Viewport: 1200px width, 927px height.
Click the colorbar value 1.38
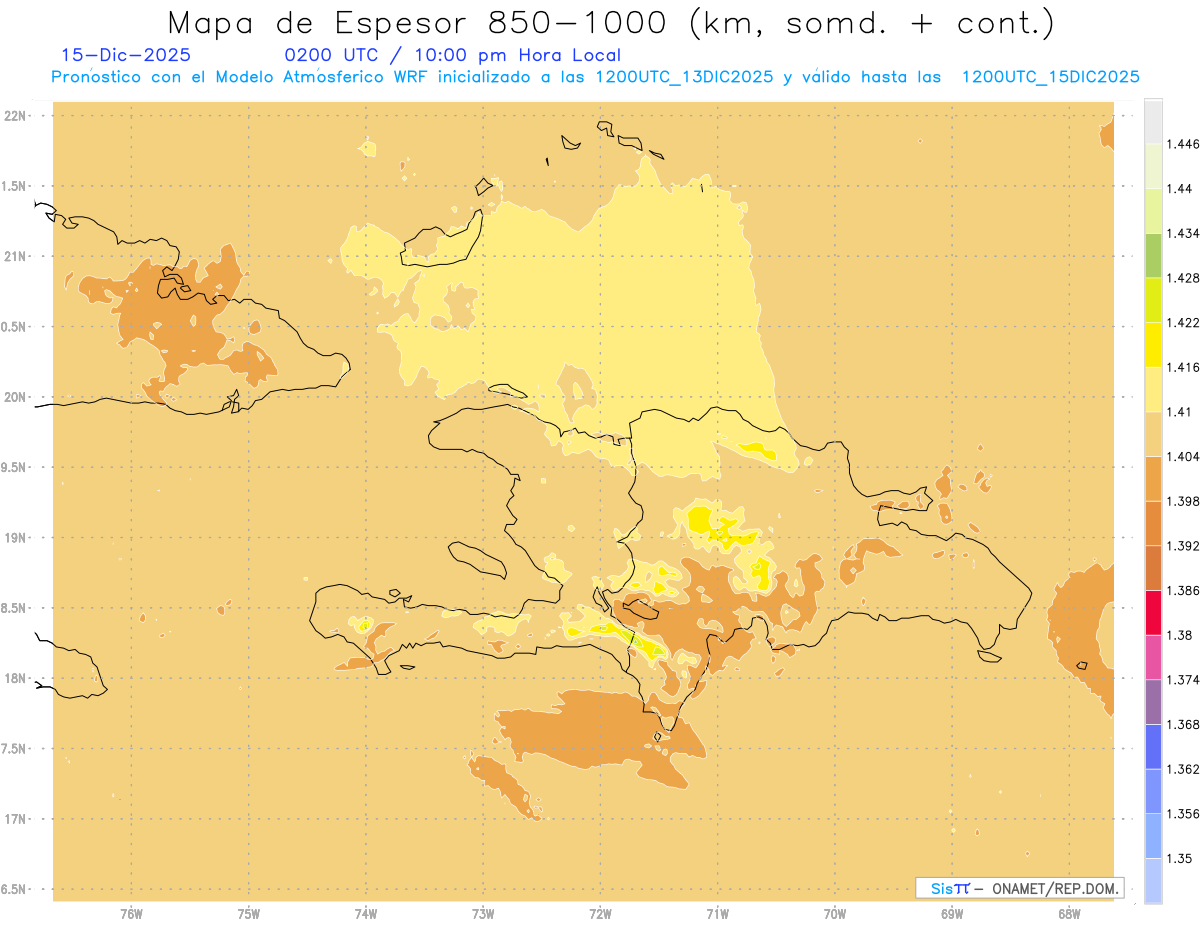point(1180,635)
